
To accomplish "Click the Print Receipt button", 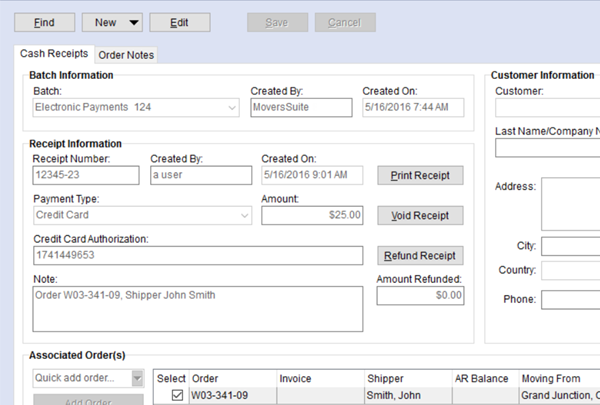I will click(420, 175).
